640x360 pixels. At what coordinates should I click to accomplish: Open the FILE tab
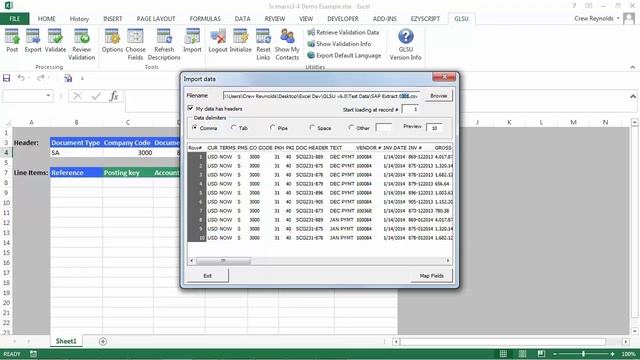pyautogui.click(x=15, y=19)
